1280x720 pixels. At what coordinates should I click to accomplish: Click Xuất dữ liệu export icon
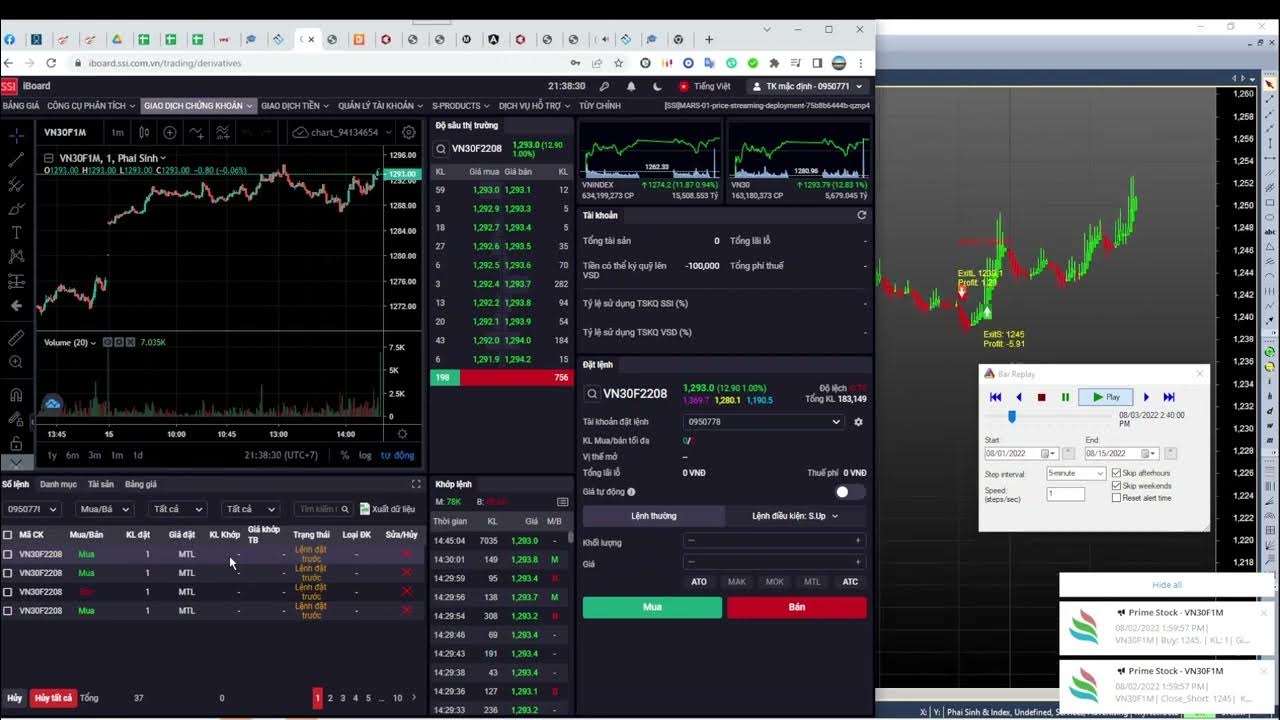[365, 509]
